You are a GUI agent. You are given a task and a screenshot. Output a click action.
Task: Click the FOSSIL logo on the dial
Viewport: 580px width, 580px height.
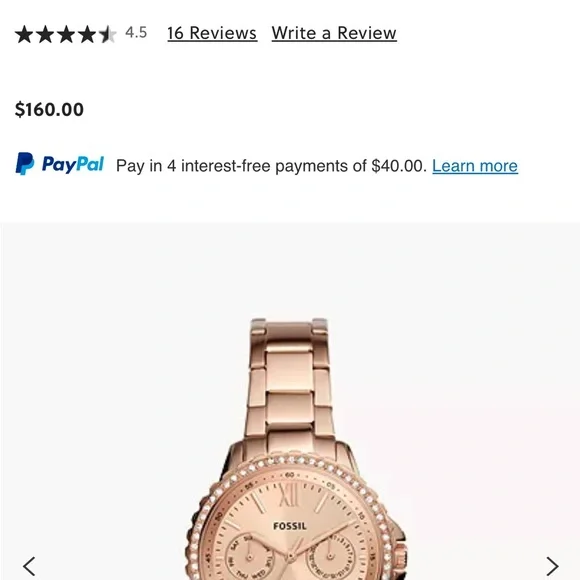290,526
